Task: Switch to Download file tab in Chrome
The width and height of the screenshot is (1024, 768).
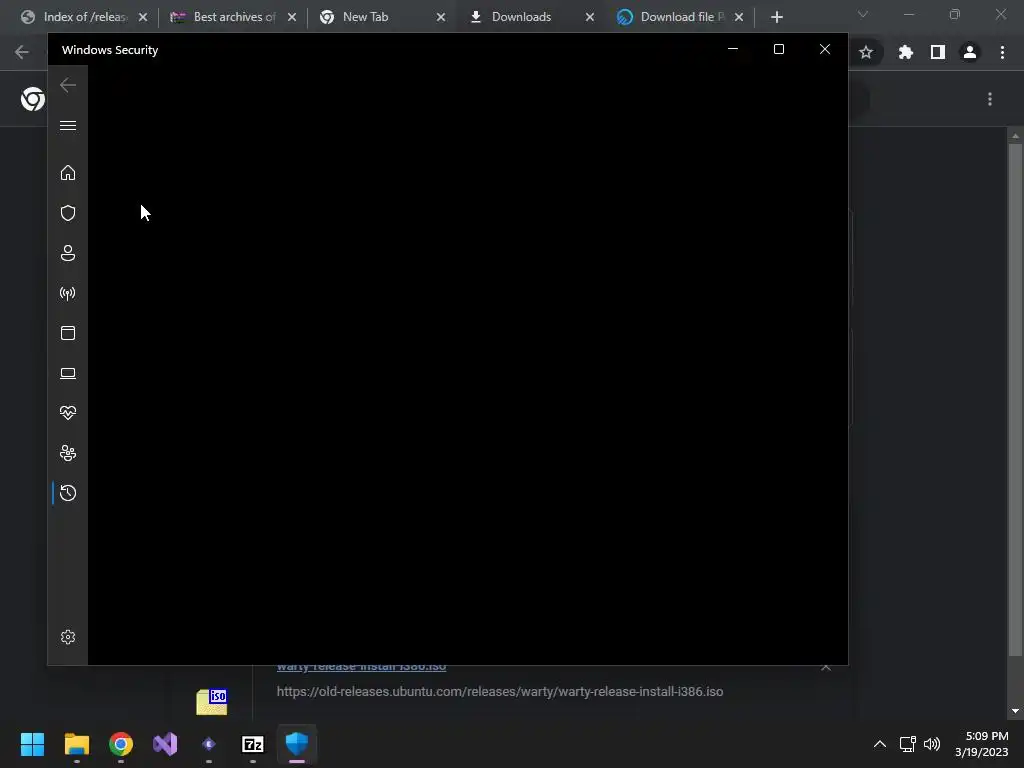Action: pyautogui.click(x=680, y=17)
